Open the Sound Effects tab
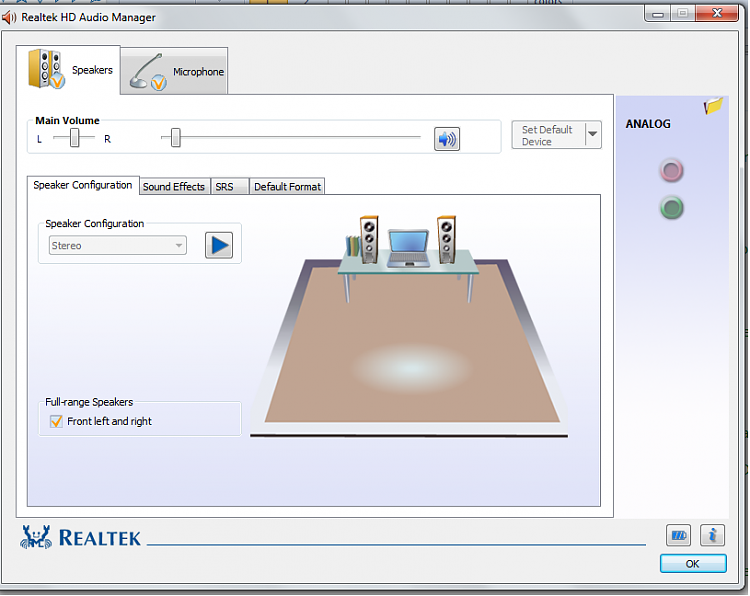750x596 pixels. click(x=174, y=187)
